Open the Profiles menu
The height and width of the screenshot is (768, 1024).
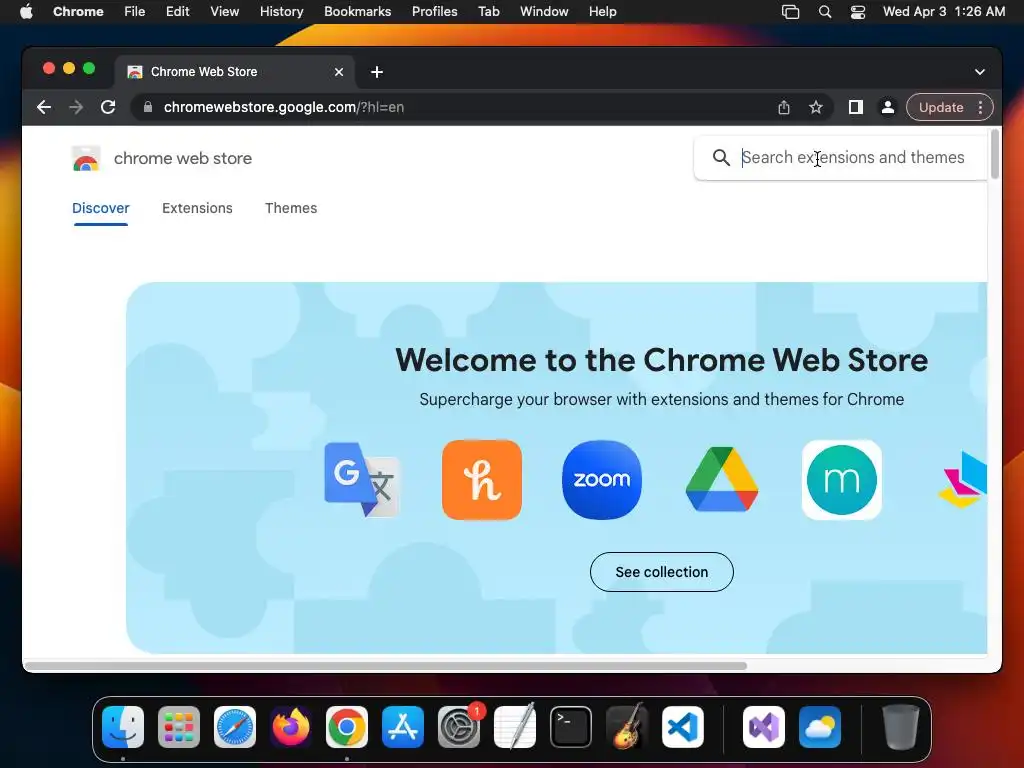tap(434, 12)
